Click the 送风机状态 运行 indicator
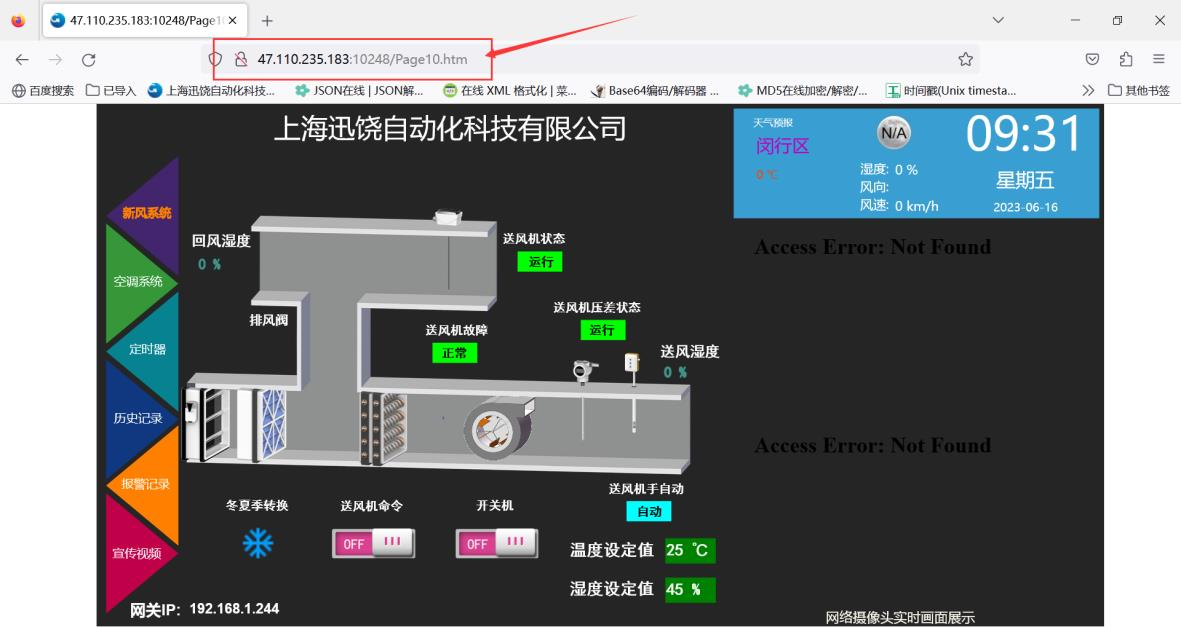The image size is (1181, 627). pyautogui.click(x=540, y=262)
